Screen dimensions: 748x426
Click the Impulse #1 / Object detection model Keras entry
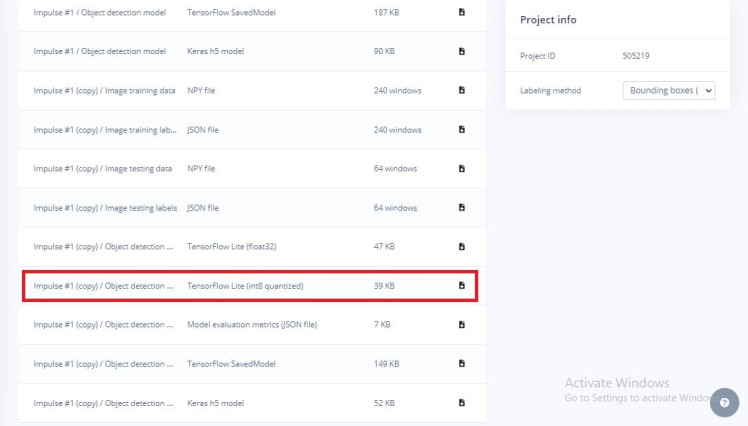tap(100, 51)
